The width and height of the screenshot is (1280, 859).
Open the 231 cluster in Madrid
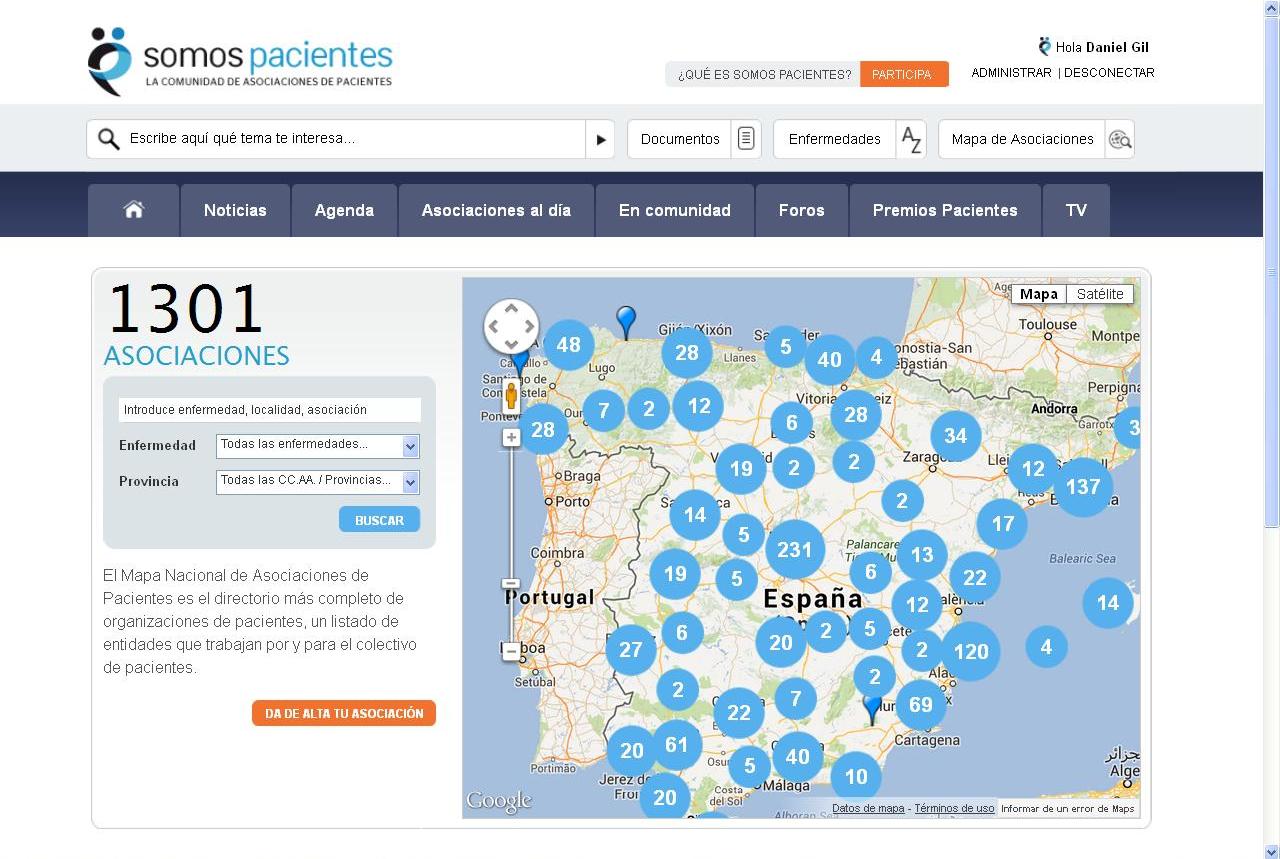pos(795,549)
